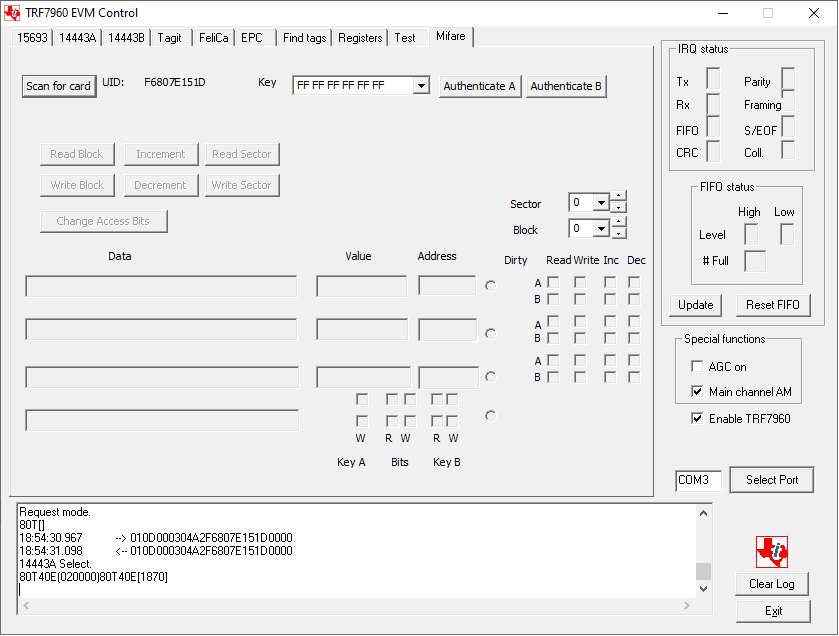
Task: Tick the S/EOF IRQ status box
Action: (788, 126)
